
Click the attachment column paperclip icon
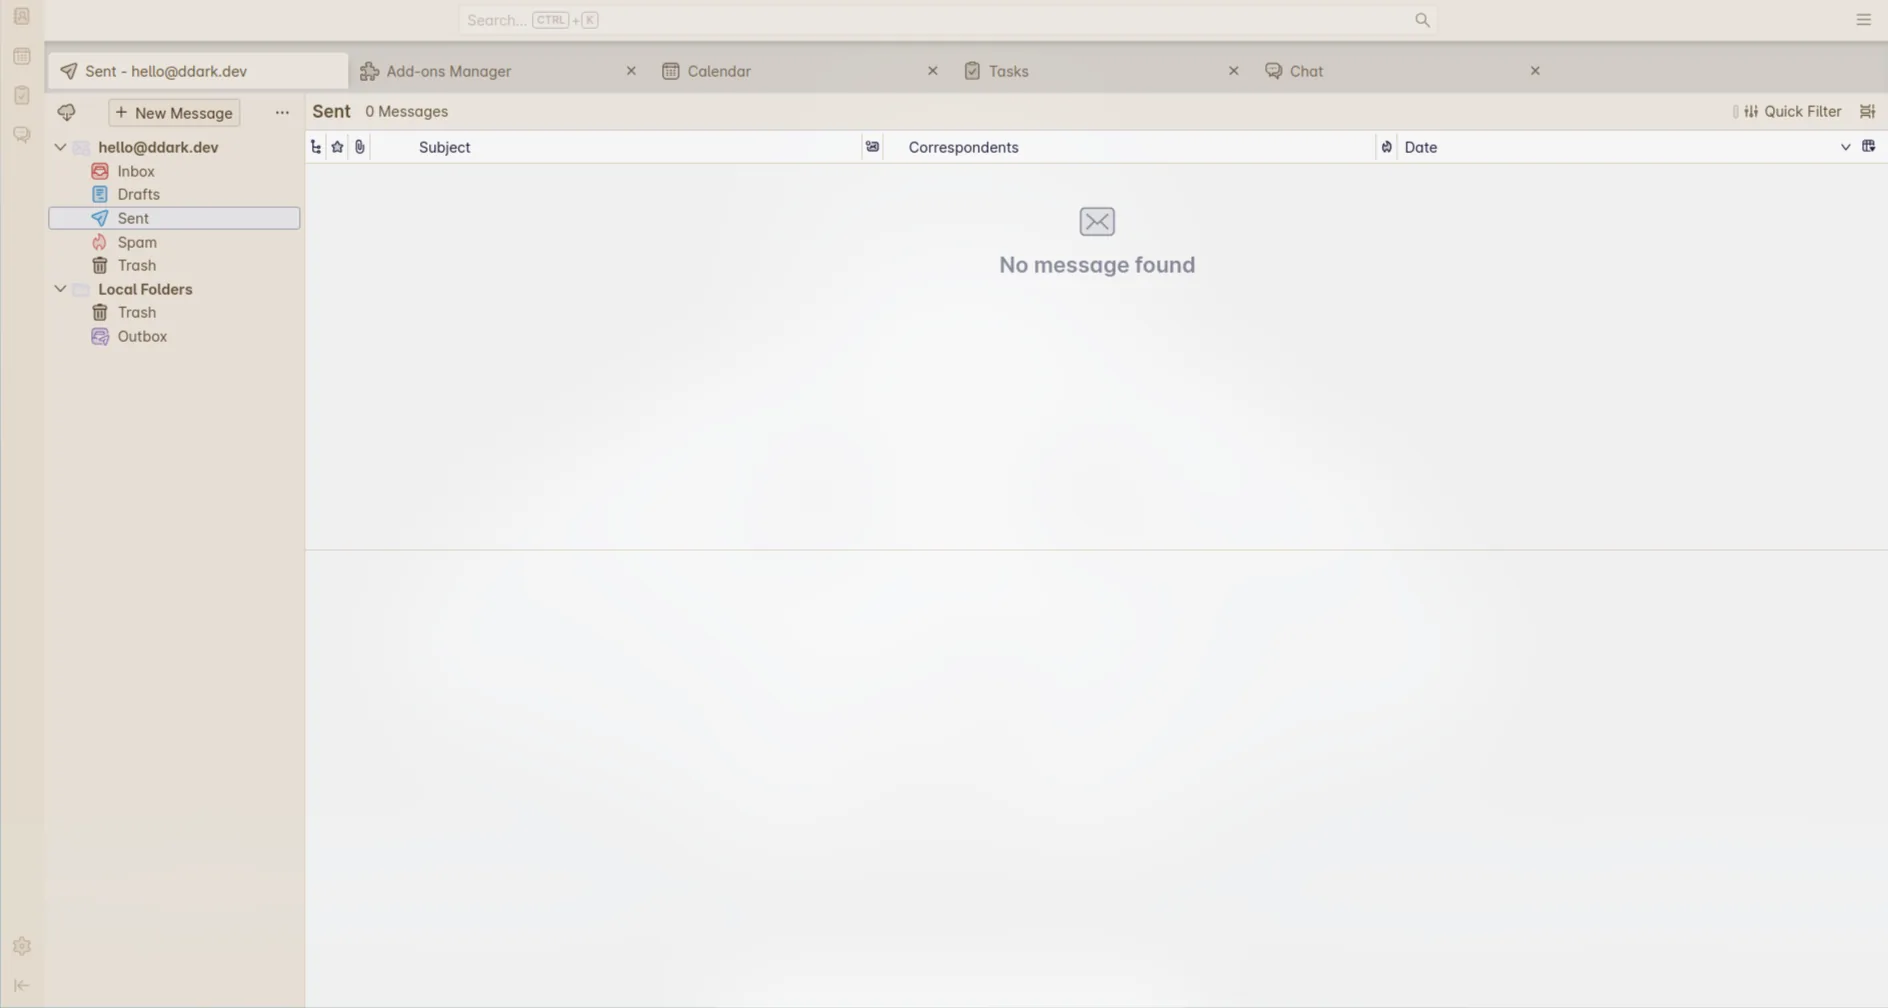(360, 147)
